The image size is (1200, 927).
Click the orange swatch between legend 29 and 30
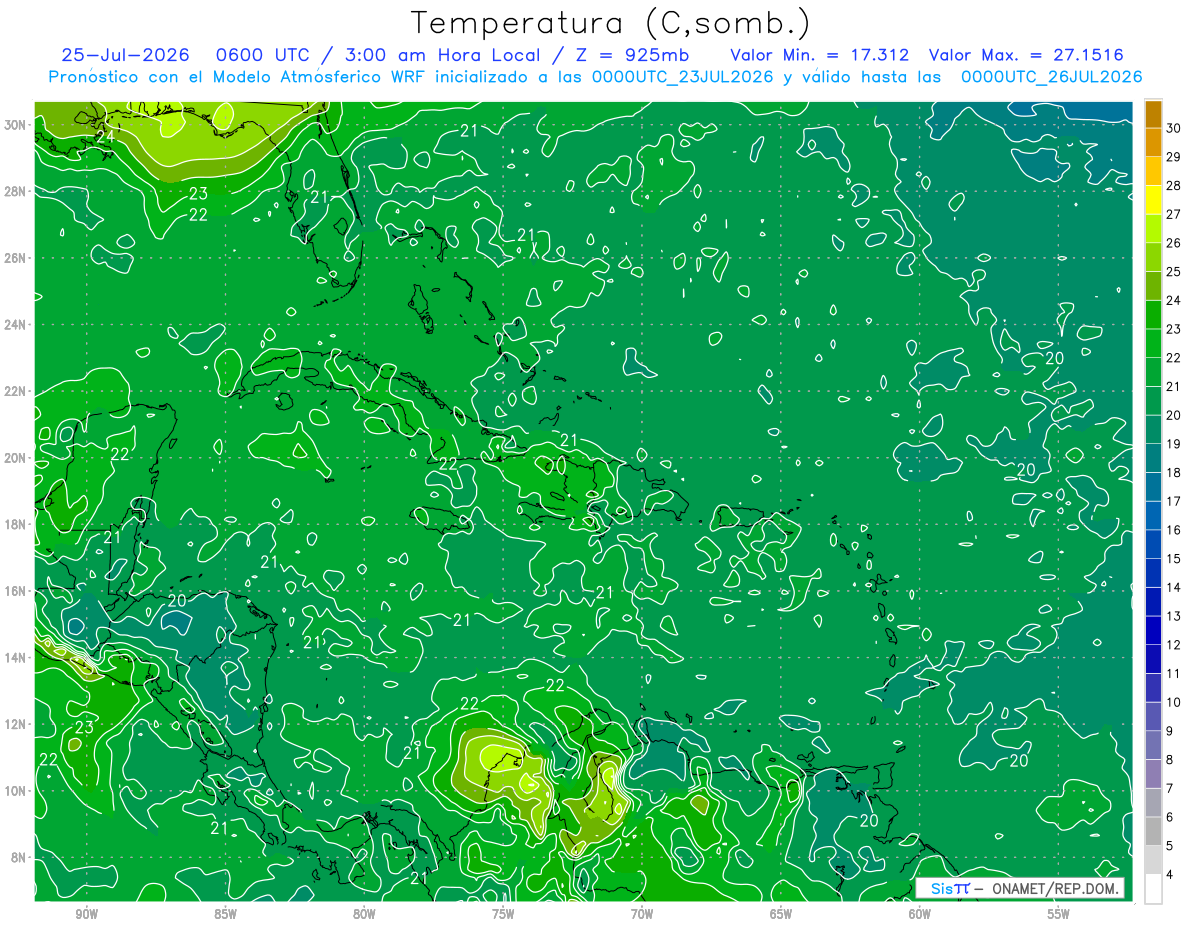[x=1153, y=142]
